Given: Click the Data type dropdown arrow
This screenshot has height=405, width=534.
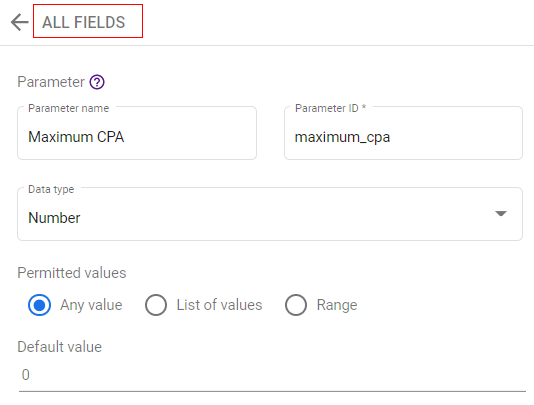Looking at the screenshot, I should (501, 214).
